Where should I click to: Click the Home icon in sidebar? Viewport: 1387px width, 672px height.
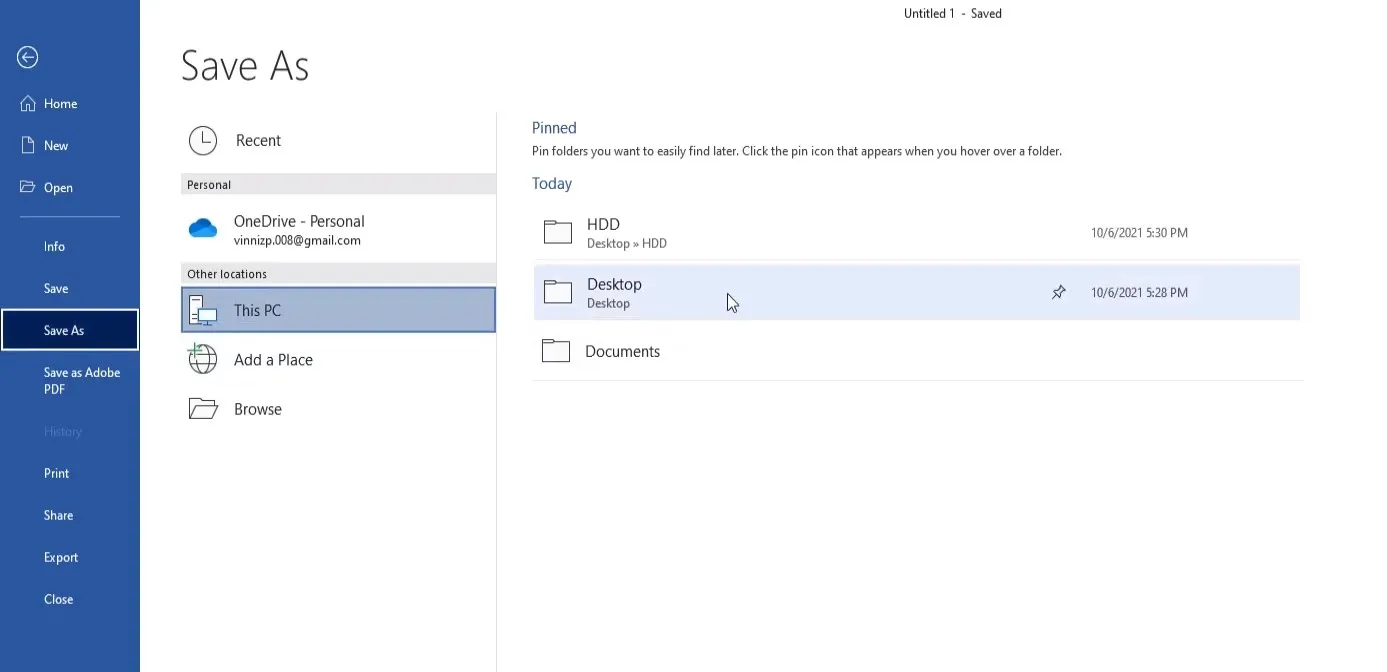pyautogui.click(x=60, y=103)
